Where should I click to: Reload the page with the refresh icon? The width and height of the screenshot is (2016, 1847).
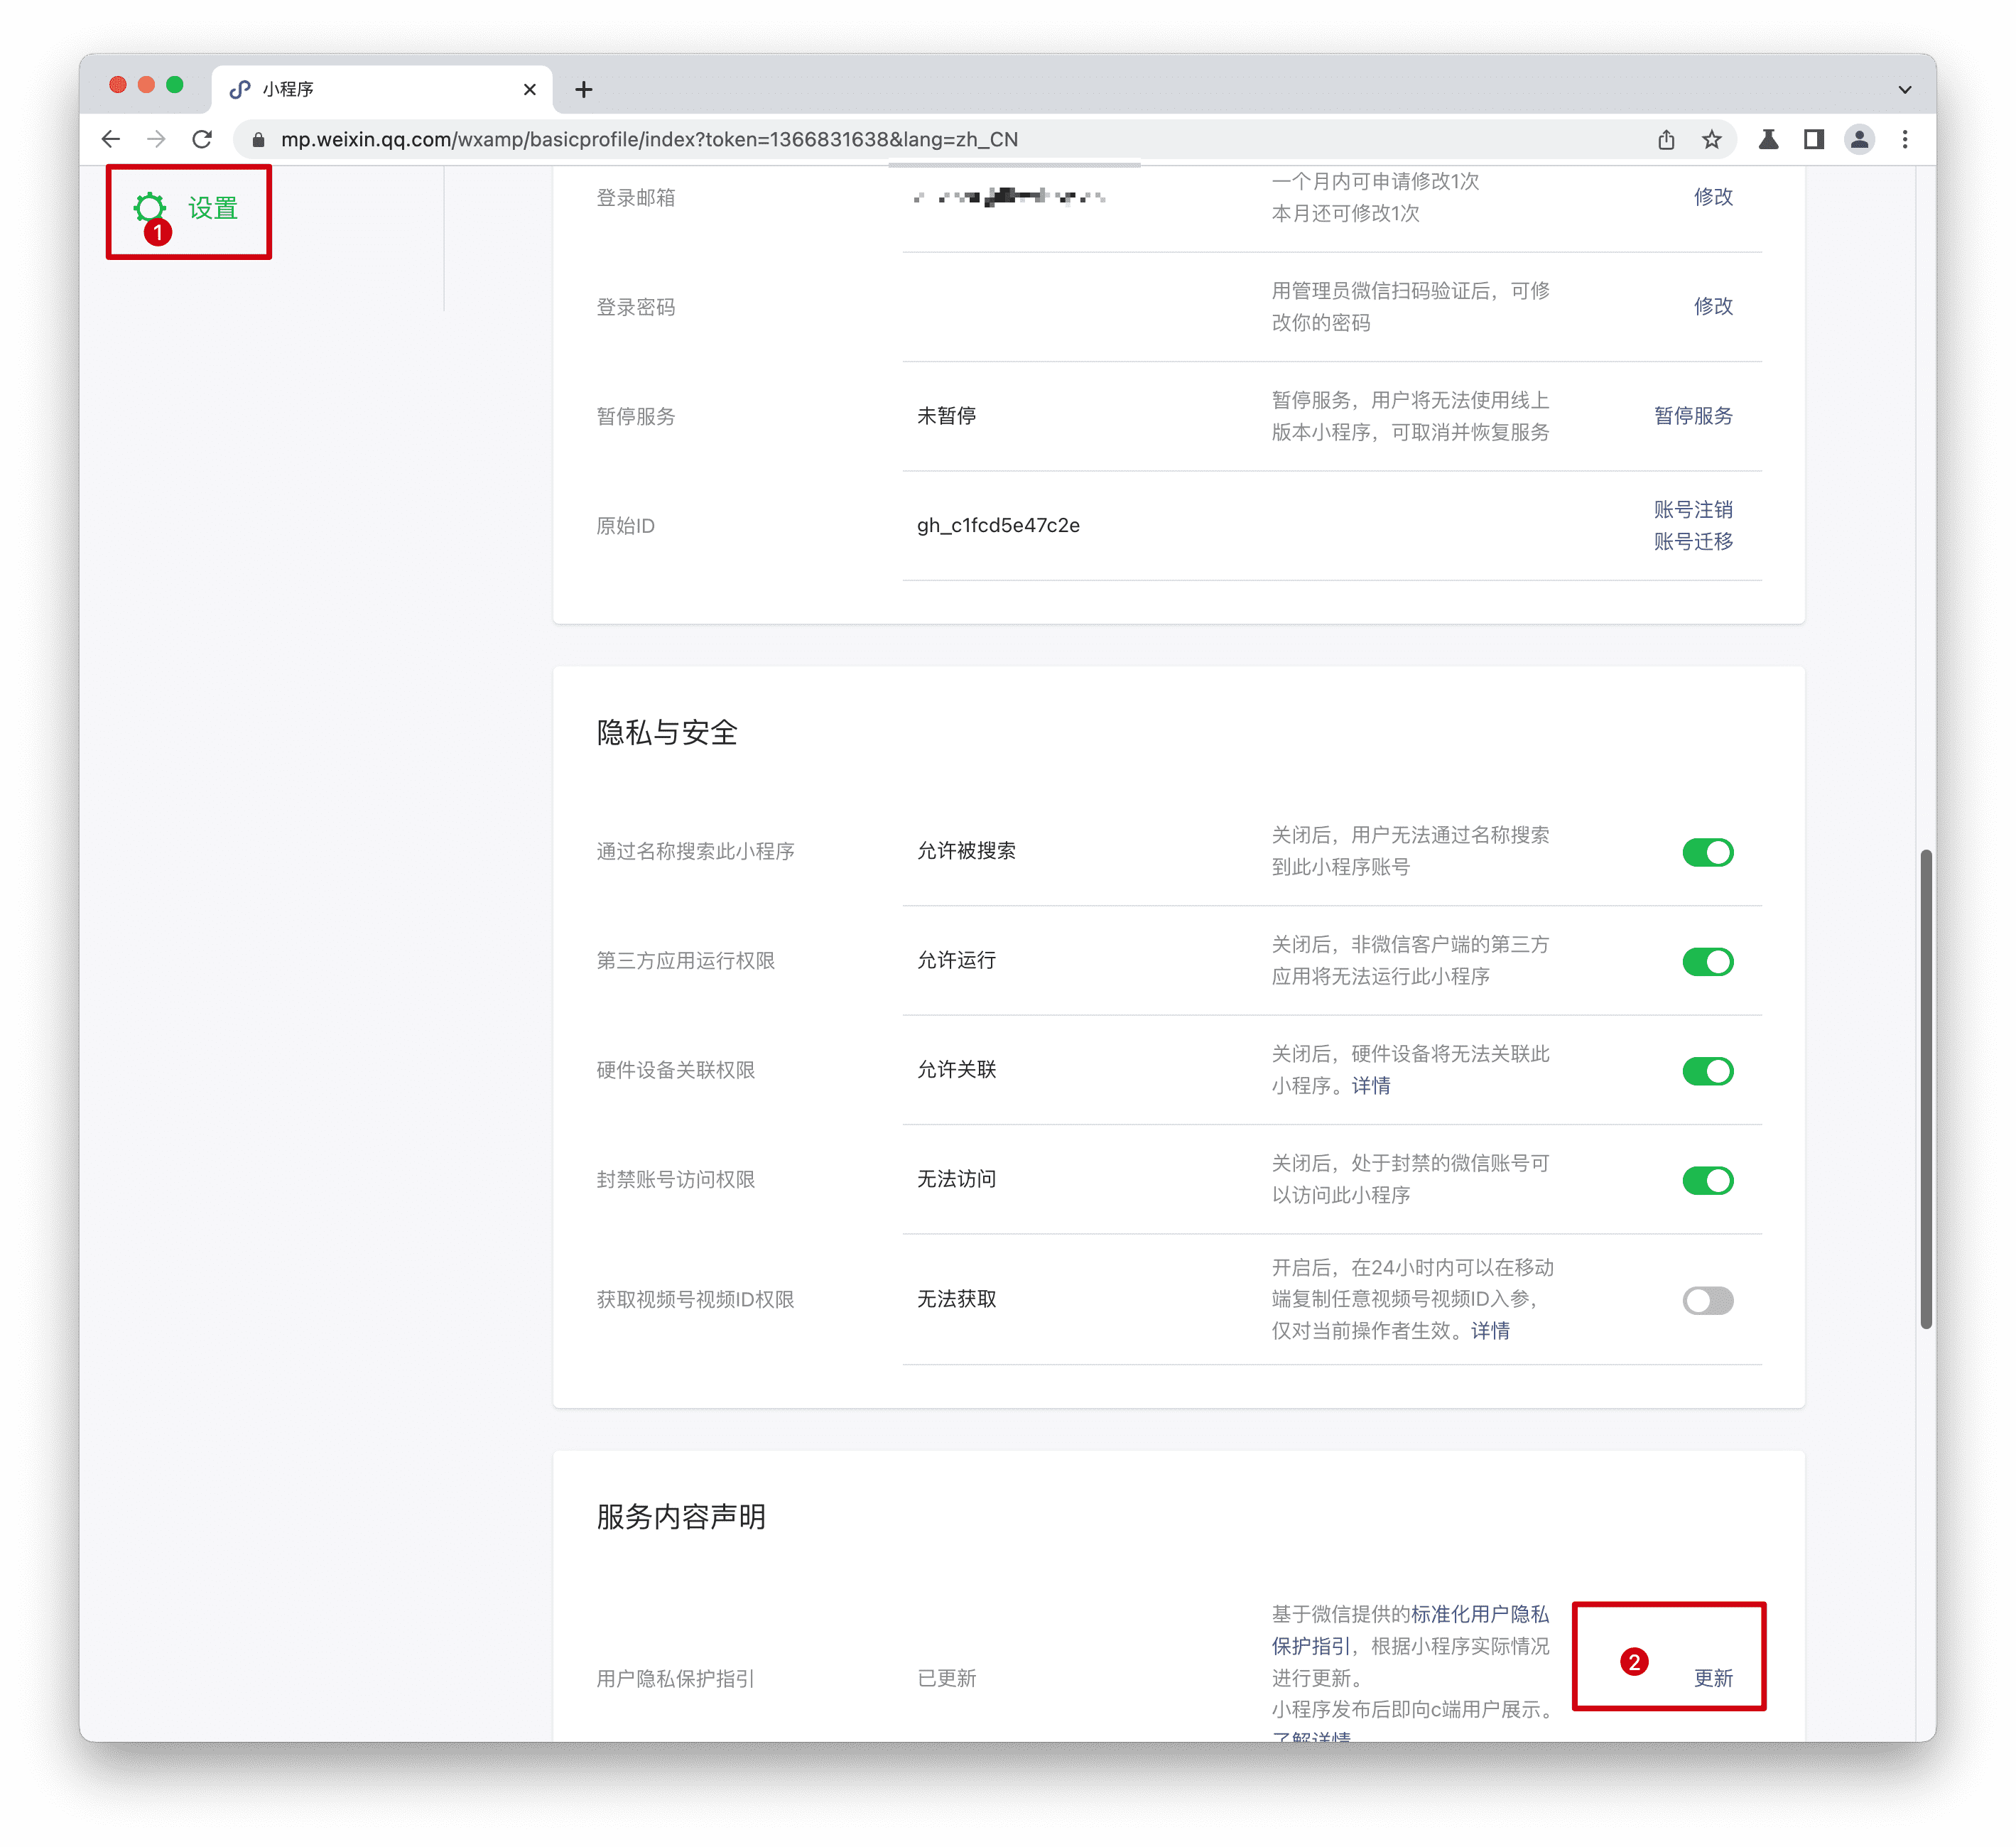pyautogui.click(x=202, y=139)
